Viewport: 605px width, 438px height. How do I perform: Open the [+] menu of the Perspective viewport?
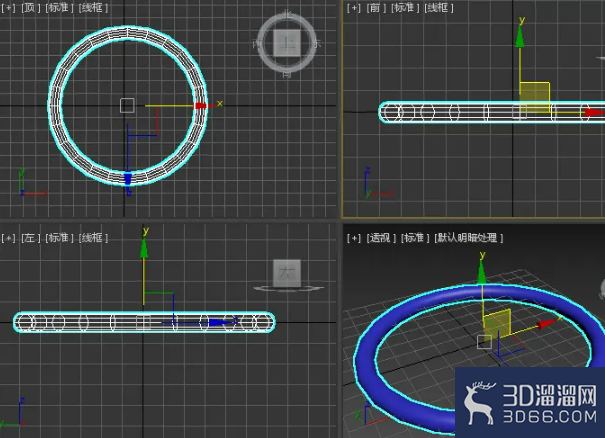coord(353,238)
